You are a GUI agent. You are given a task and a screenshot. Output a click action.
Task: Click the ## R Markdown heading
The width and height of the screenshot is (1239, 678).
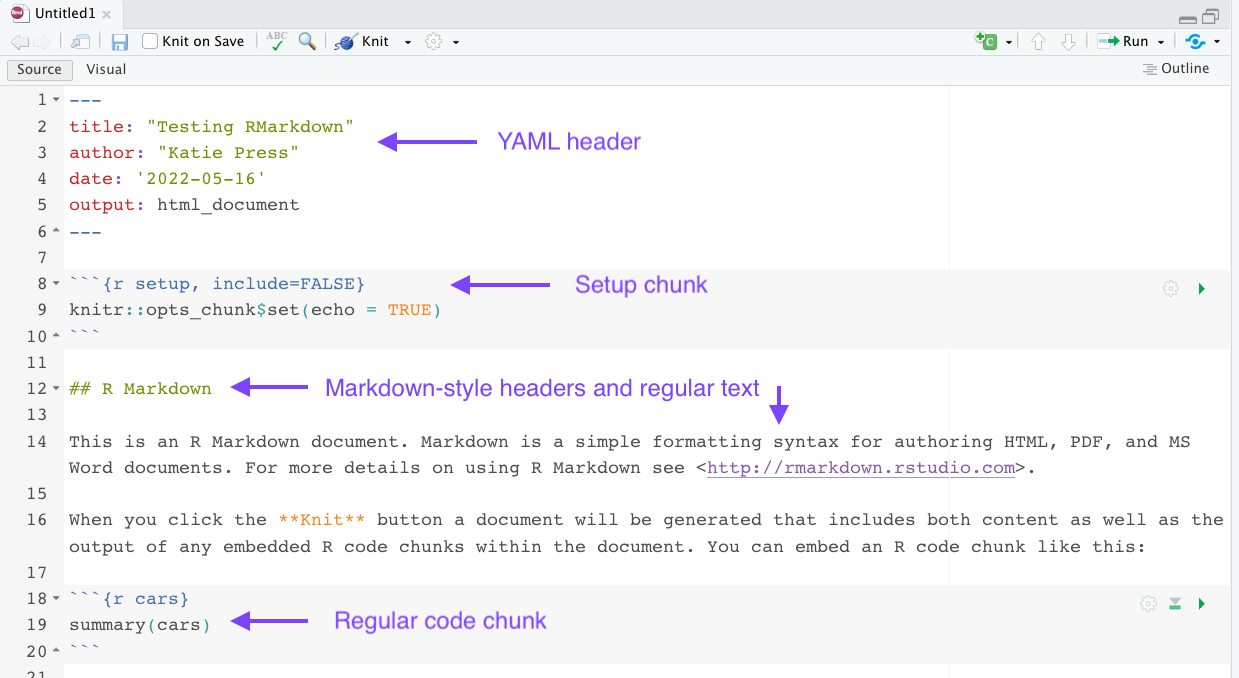(x=140, y=389)
